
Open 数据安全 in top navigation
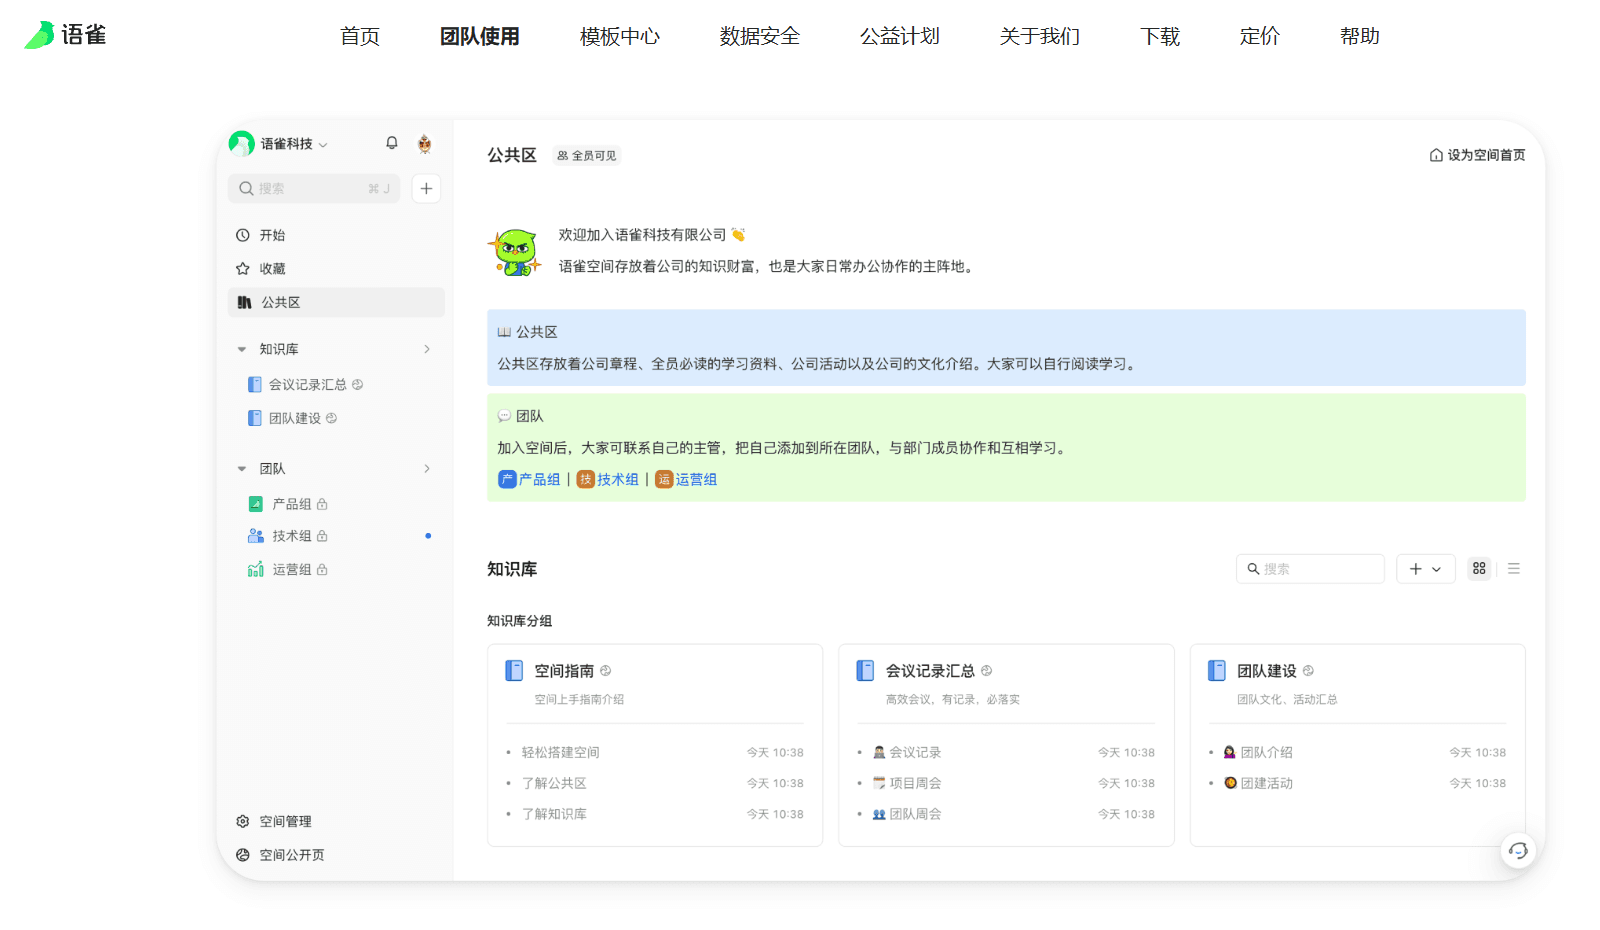[x=760, y=36]
